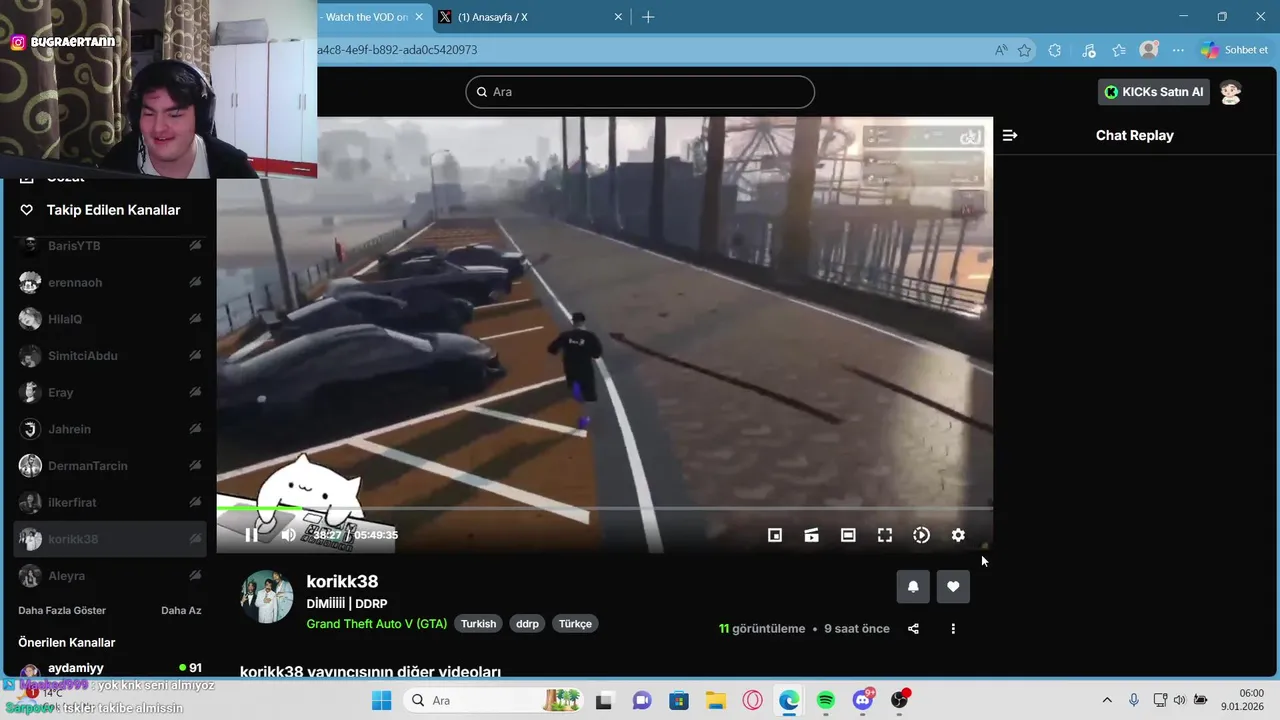Screen dimensions: 1280x720
Task: Click the taskbar search box
Action: click(x=493, y=700)
